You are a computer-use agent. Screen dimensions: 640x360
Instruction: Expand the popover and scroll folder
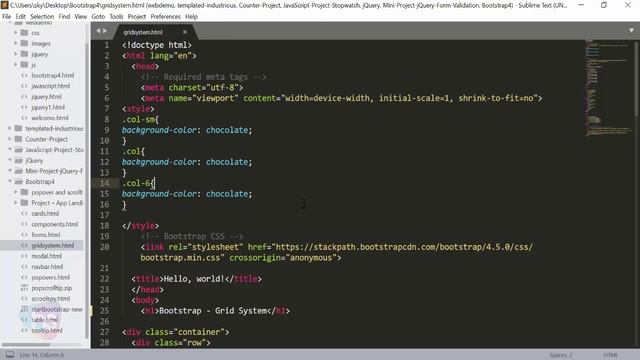point(16,192)
